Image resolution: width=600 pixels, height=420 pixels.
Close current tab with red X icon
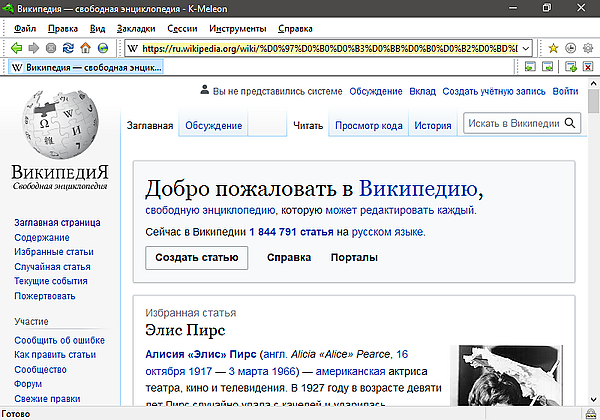[x=588, y=67]
